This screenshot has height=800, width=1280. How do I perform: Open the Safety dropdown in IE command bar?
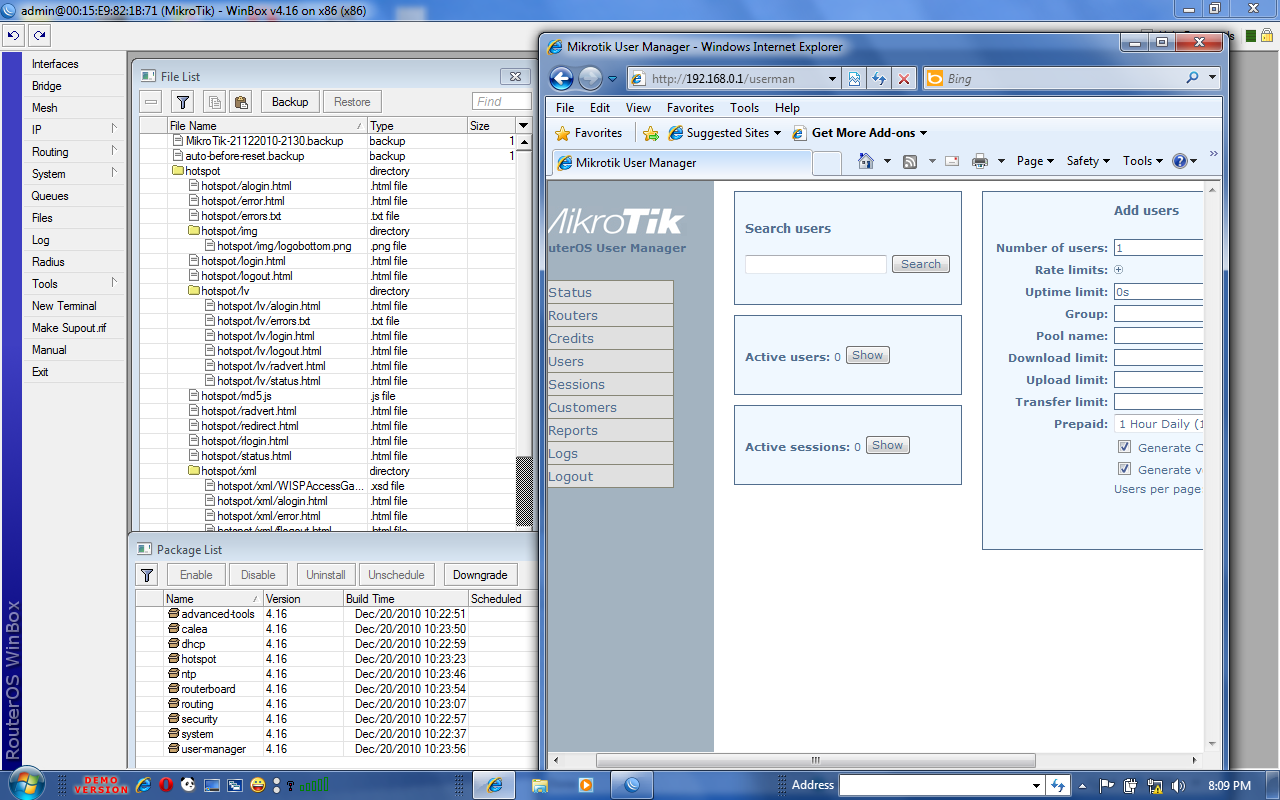pyautogui.click(x=1088, y=161)
